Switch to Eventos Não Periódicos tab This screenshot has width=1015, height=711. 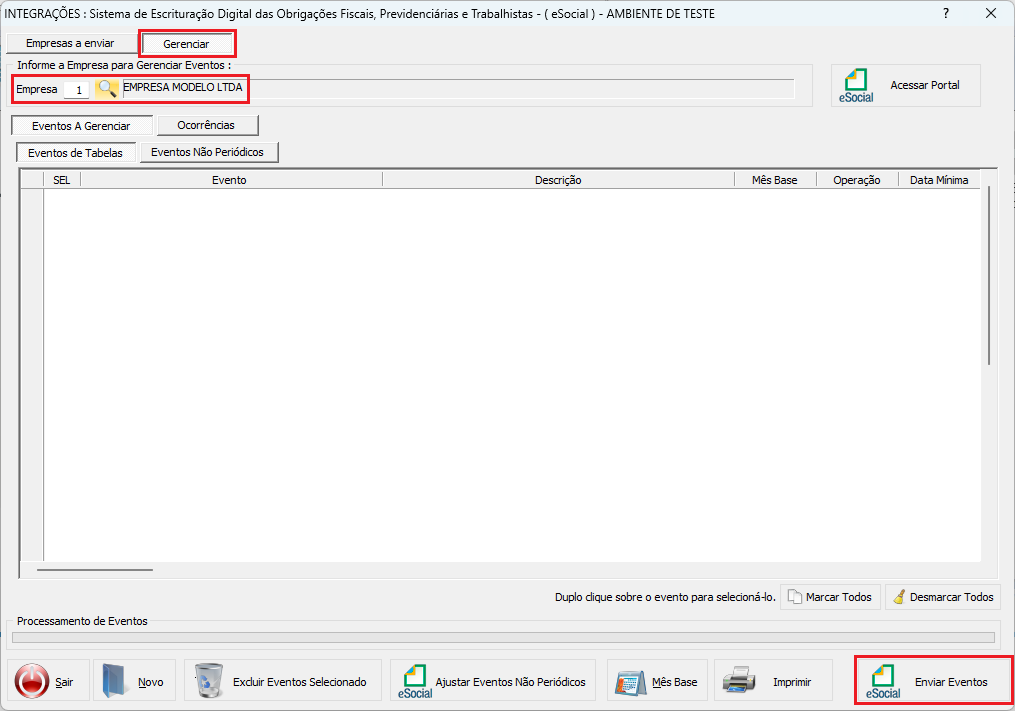coord(207,152)
